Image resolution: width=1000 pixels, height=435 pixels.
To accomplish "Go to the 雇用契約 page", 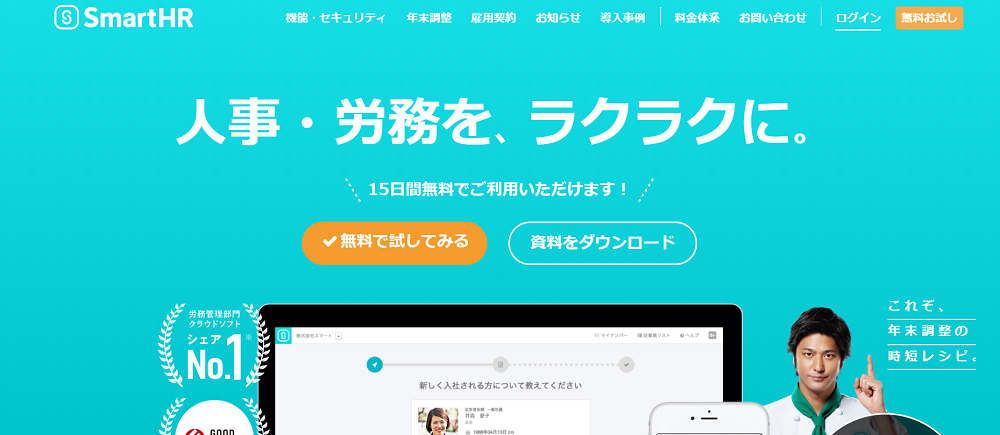I will click(x=493, y=18).
